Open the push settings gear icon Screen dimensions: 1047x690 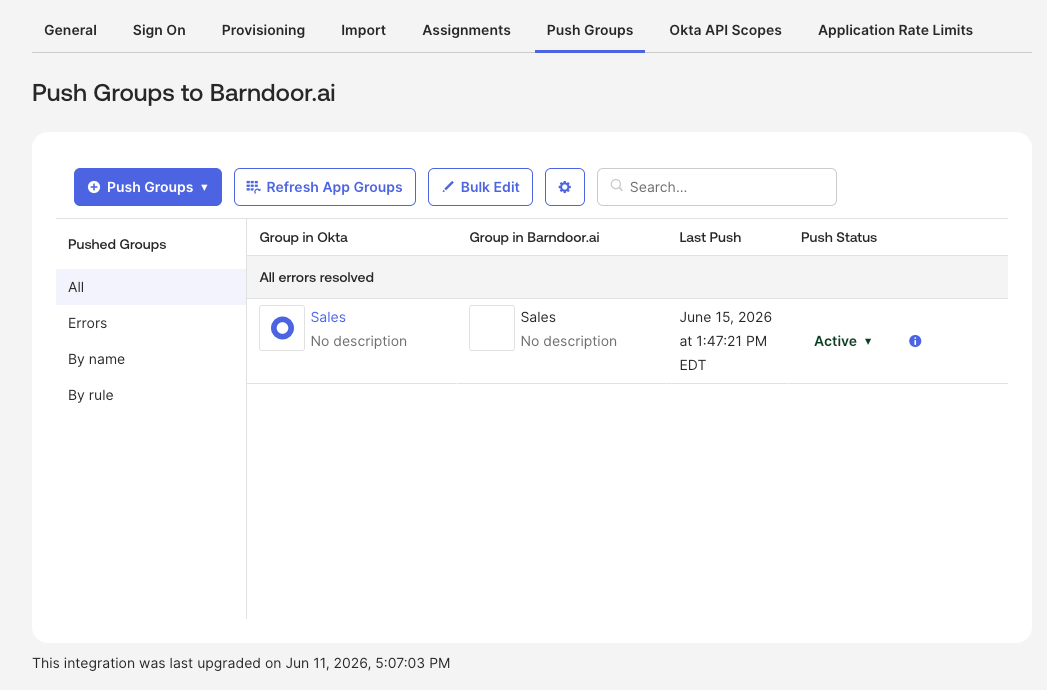pyautogui.click(x=564, y=187)
